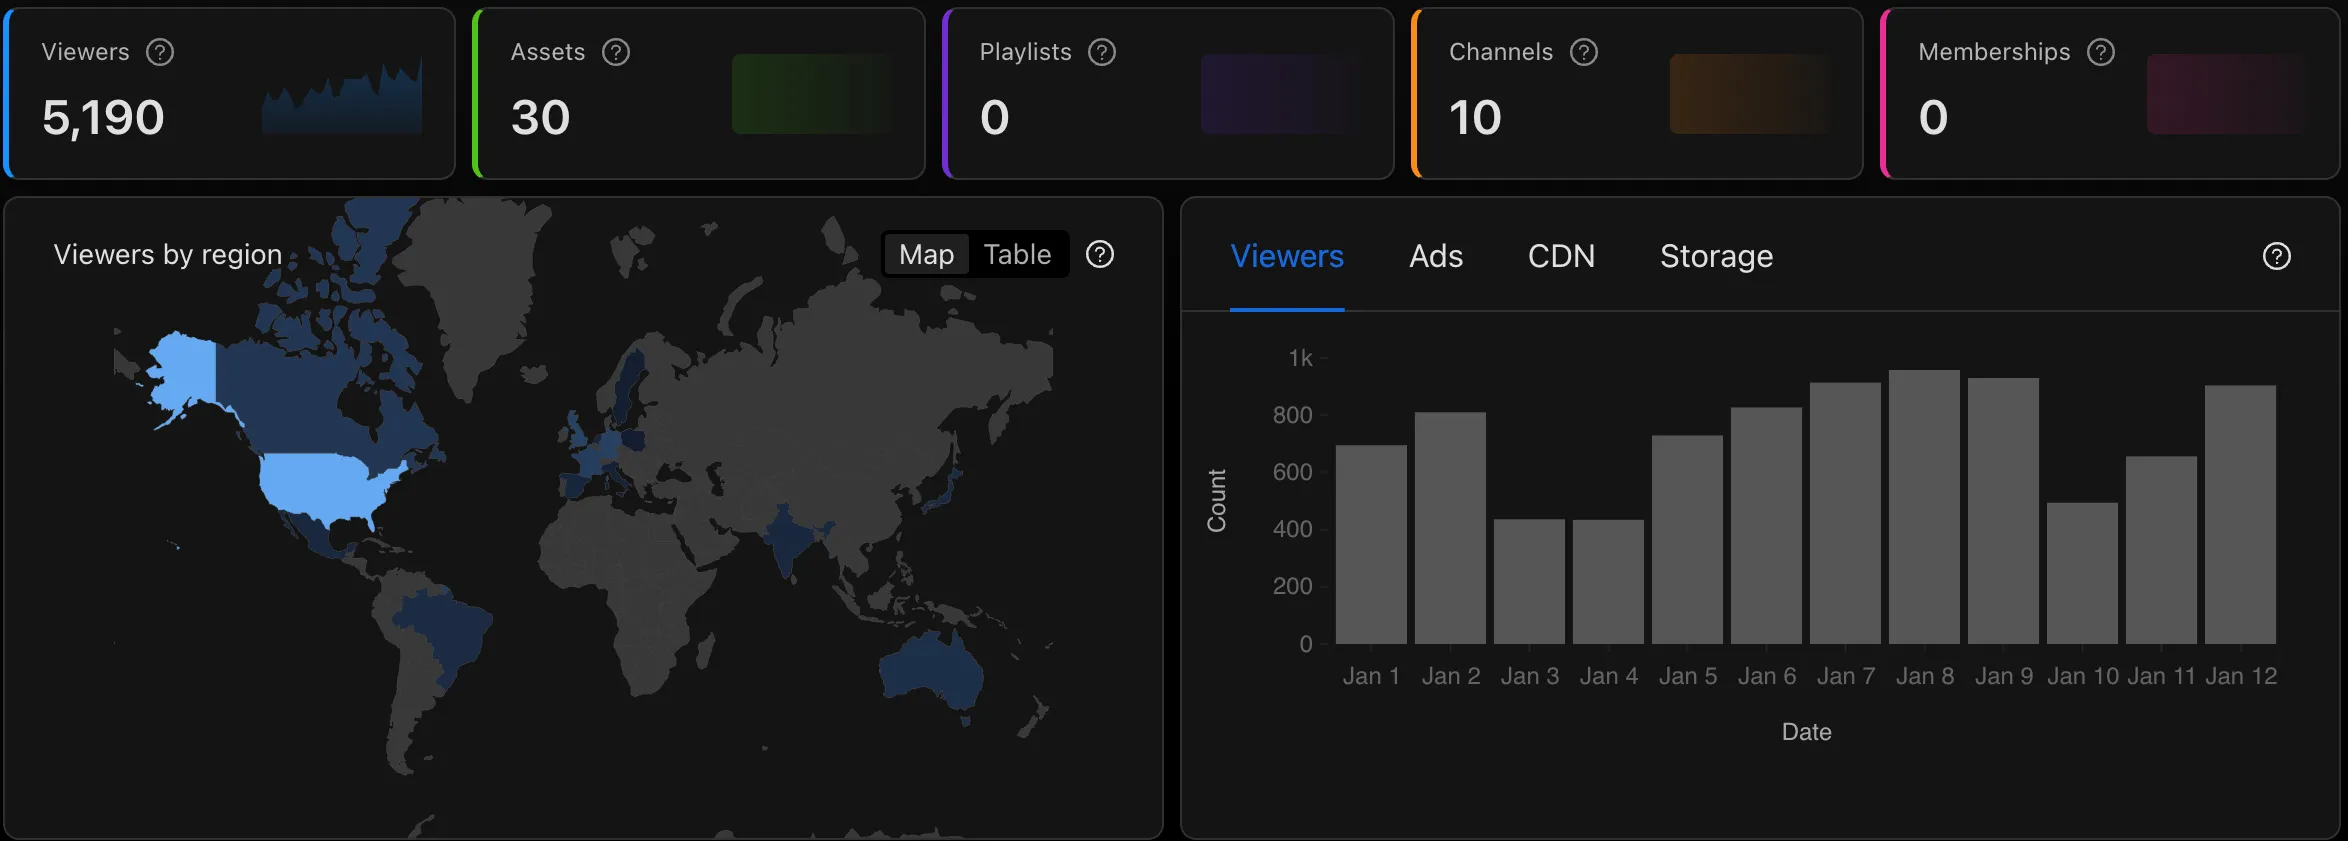Open the Channels help question-mark icon
Image resolution: width=2348 pixels, height=841 pixels.
pos(1584,52)
